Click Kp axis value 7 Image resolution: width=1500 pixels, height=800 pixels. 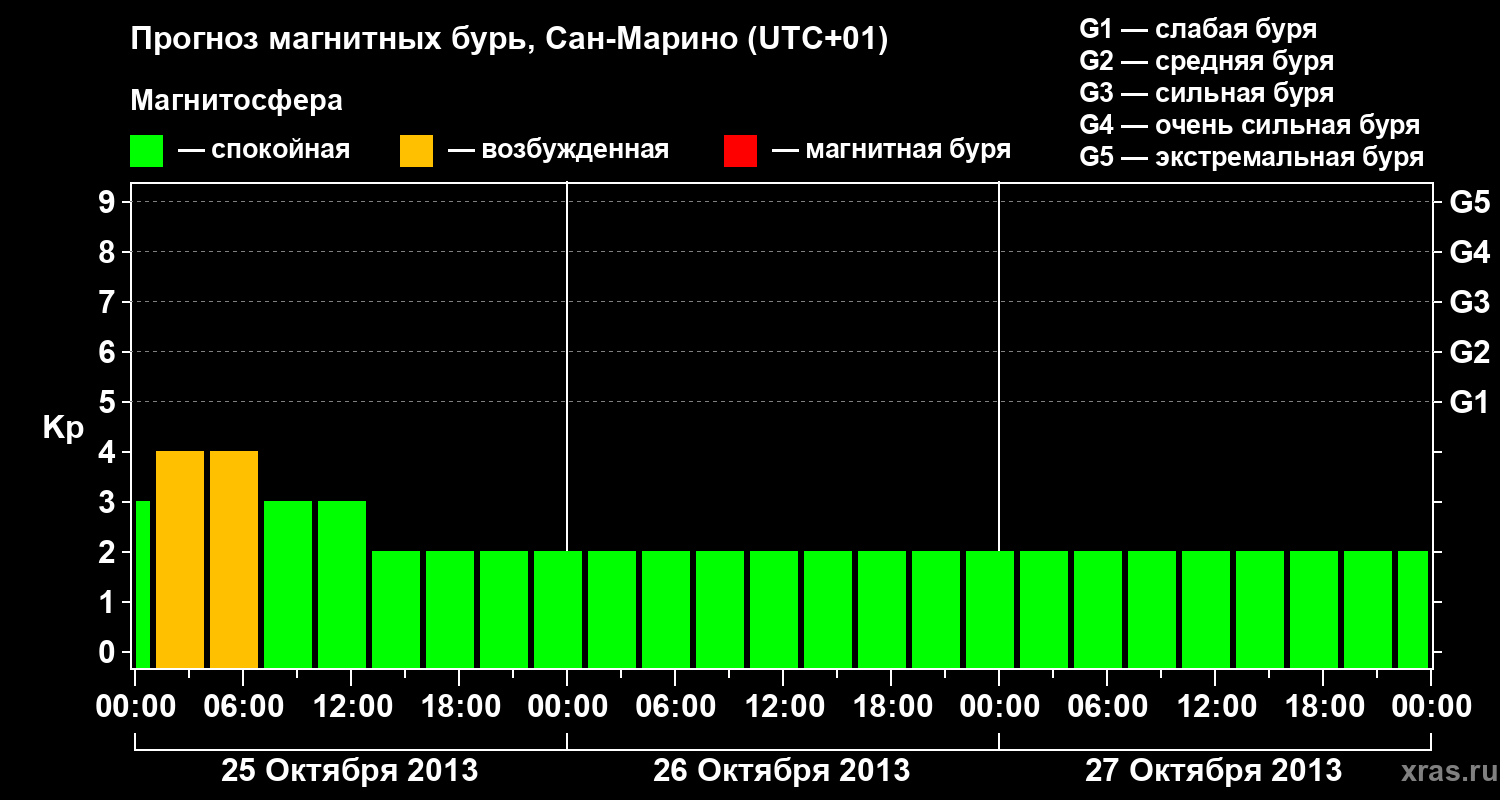tap(109, 303)
